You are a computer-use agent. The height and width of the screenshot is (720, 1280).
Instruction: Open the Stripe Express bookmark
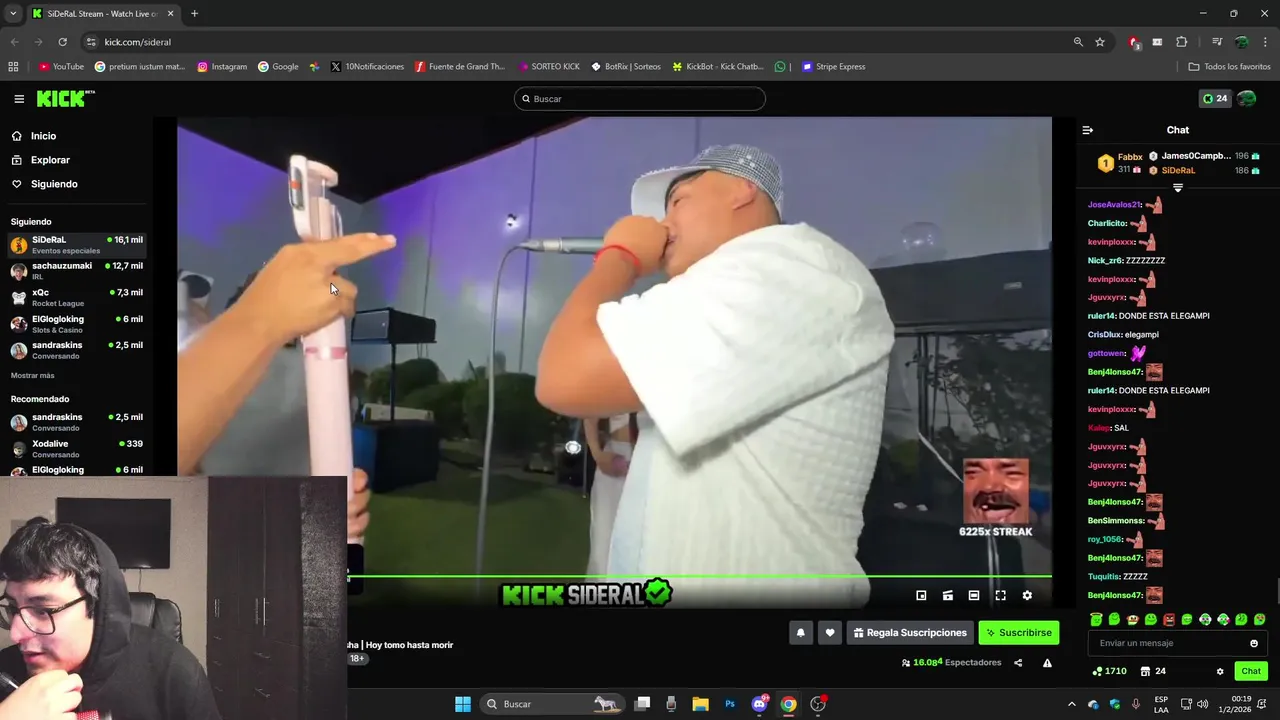point(834,67)
